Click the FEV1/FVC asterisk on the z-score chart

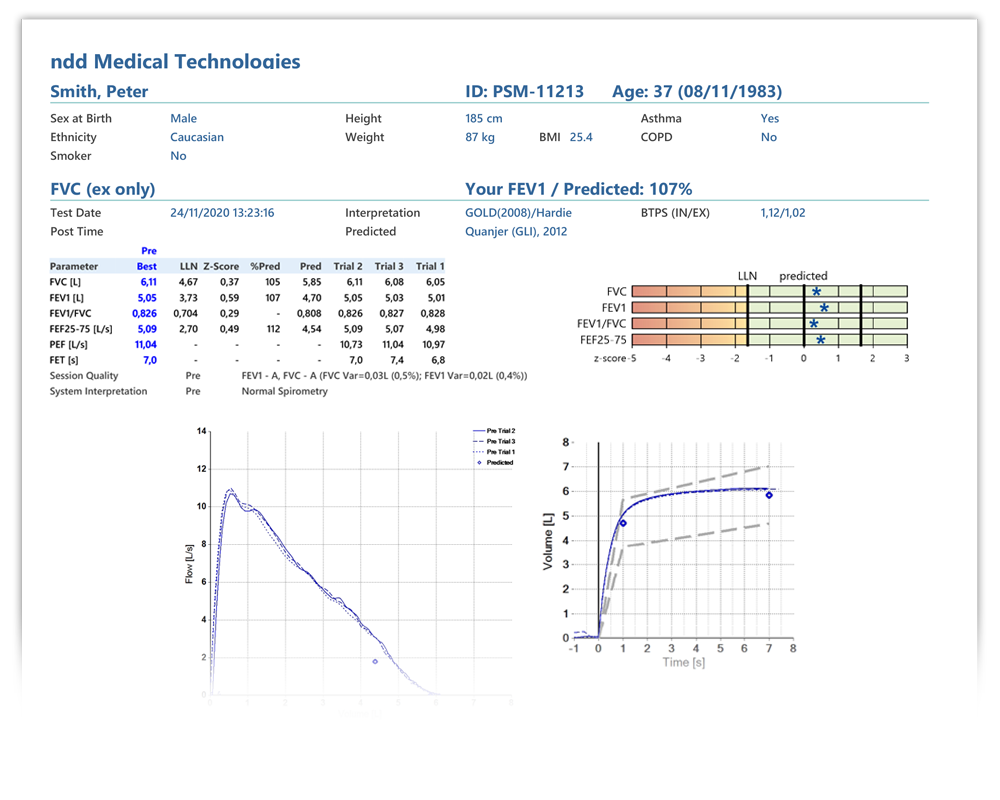[813, 324]
